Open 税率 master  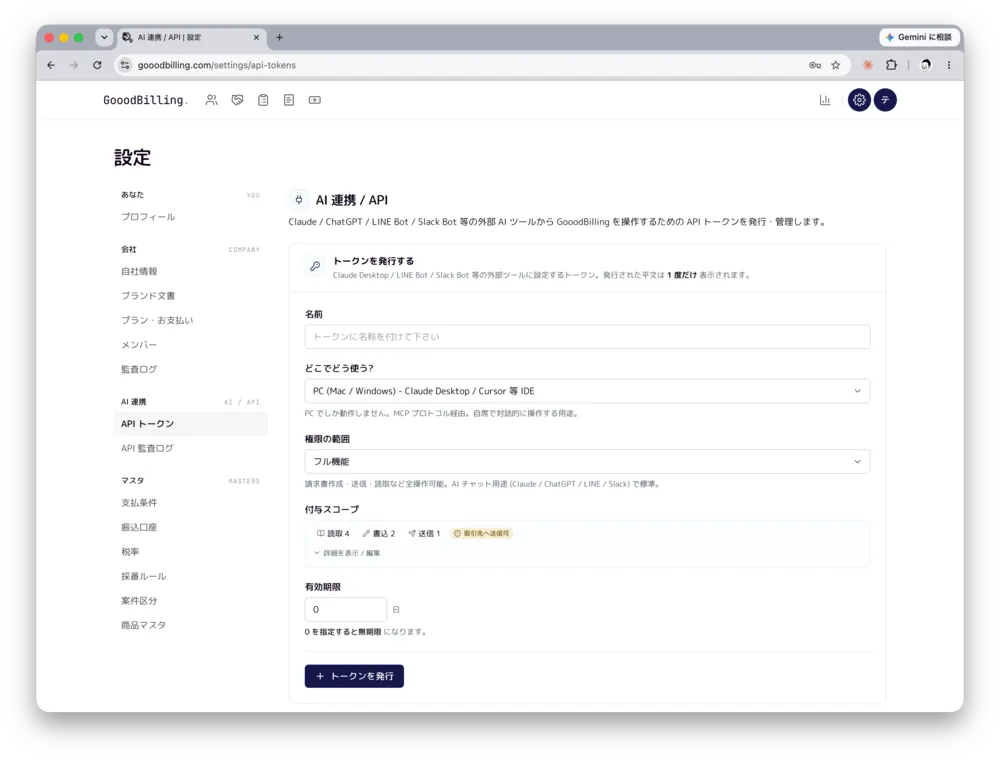point(130,552)
